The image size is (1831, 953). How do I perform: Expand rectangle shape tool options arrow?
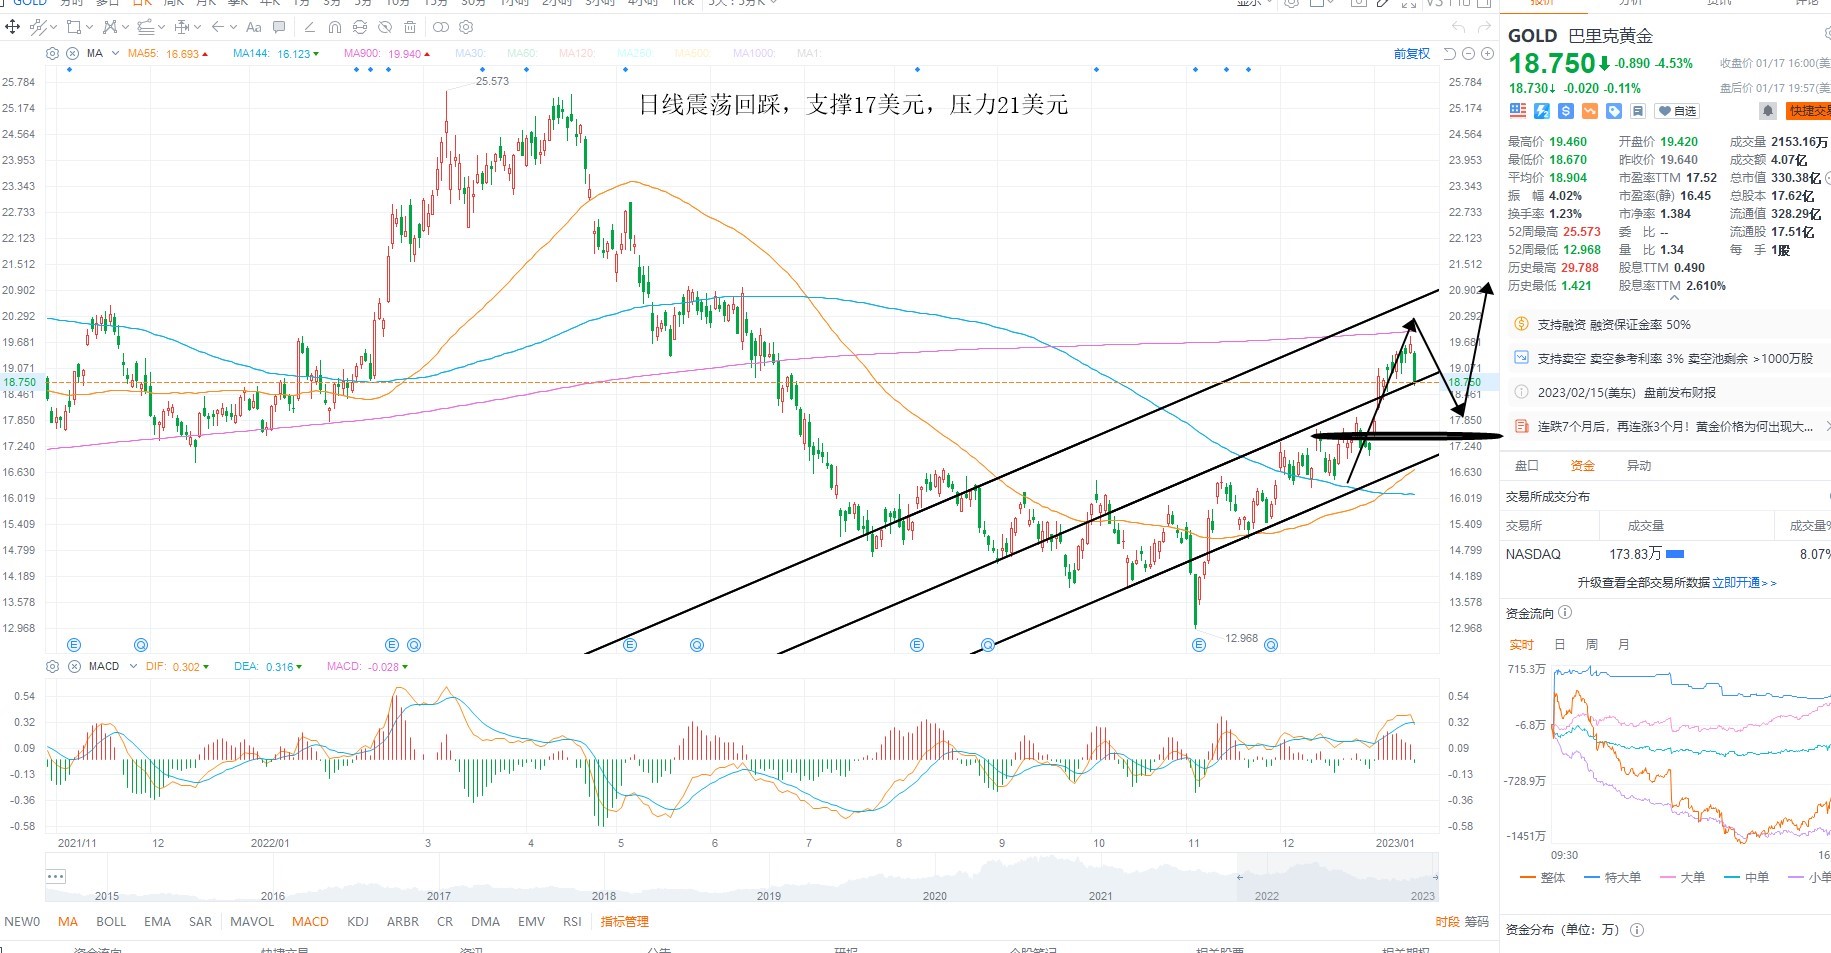[89, 27]
